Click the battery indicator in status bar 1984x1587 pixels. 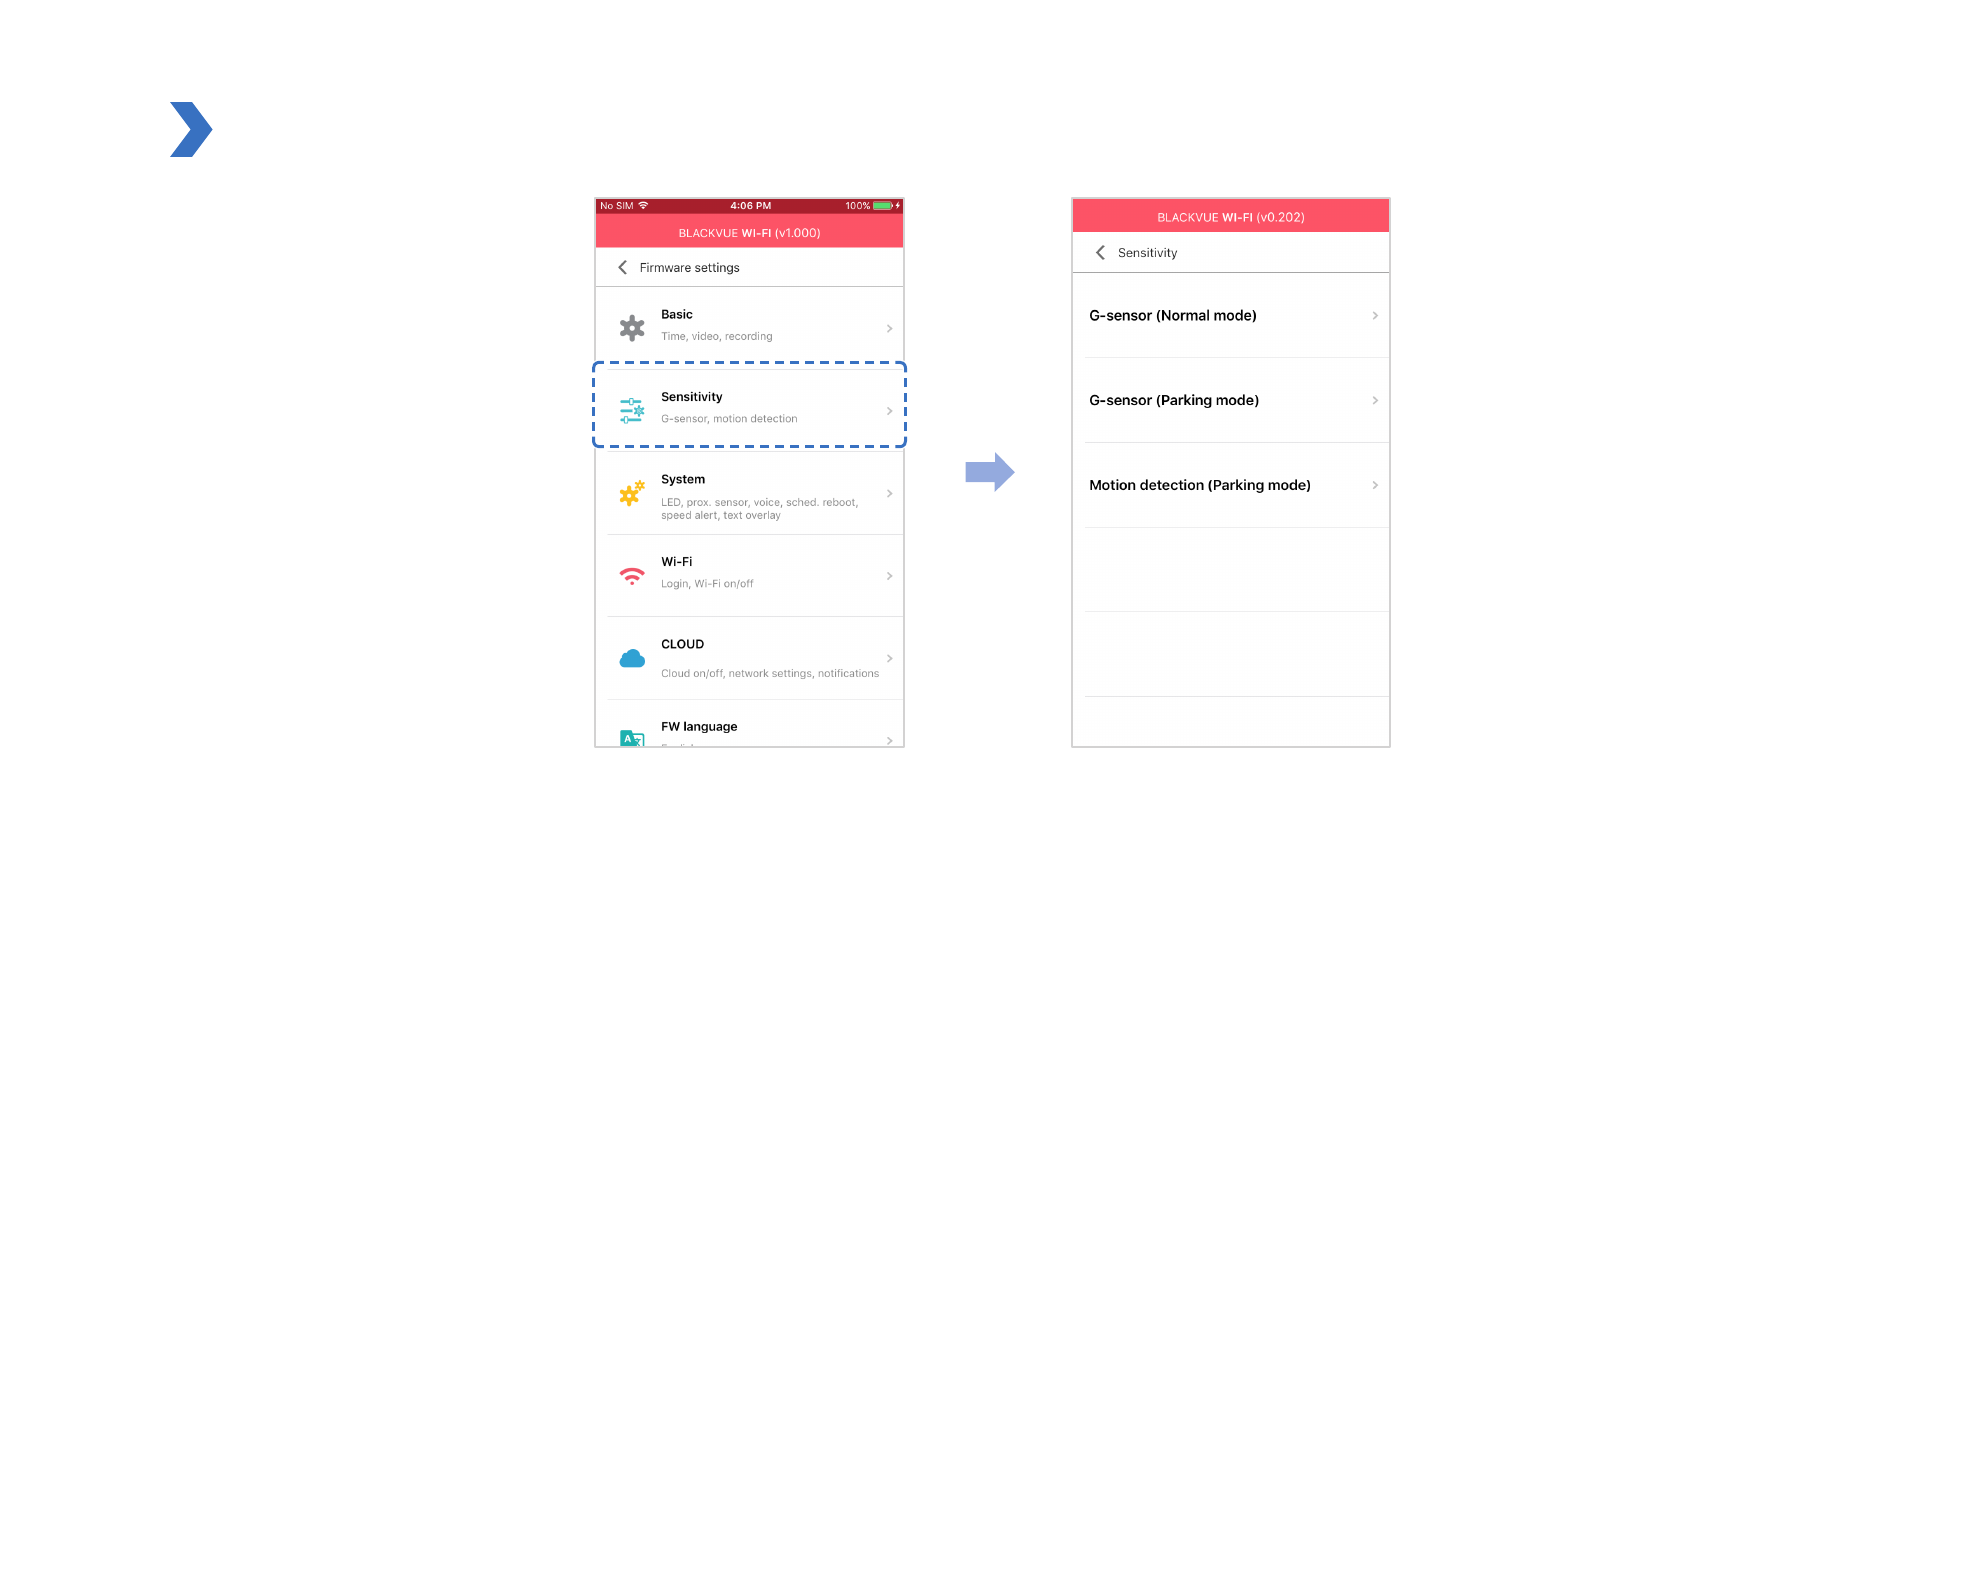(882, 206)
